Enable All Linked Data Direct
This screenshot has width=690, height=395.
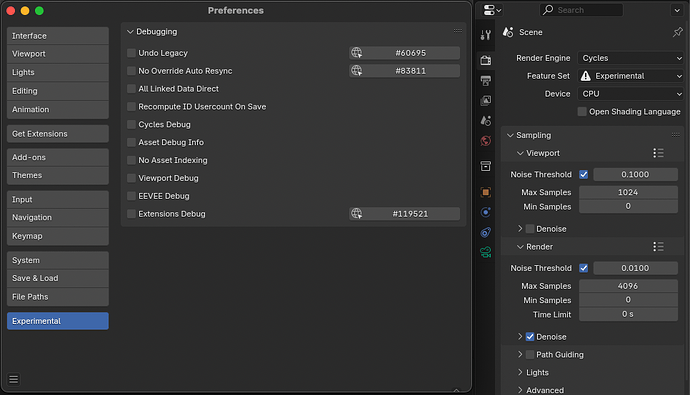point(131,89)
